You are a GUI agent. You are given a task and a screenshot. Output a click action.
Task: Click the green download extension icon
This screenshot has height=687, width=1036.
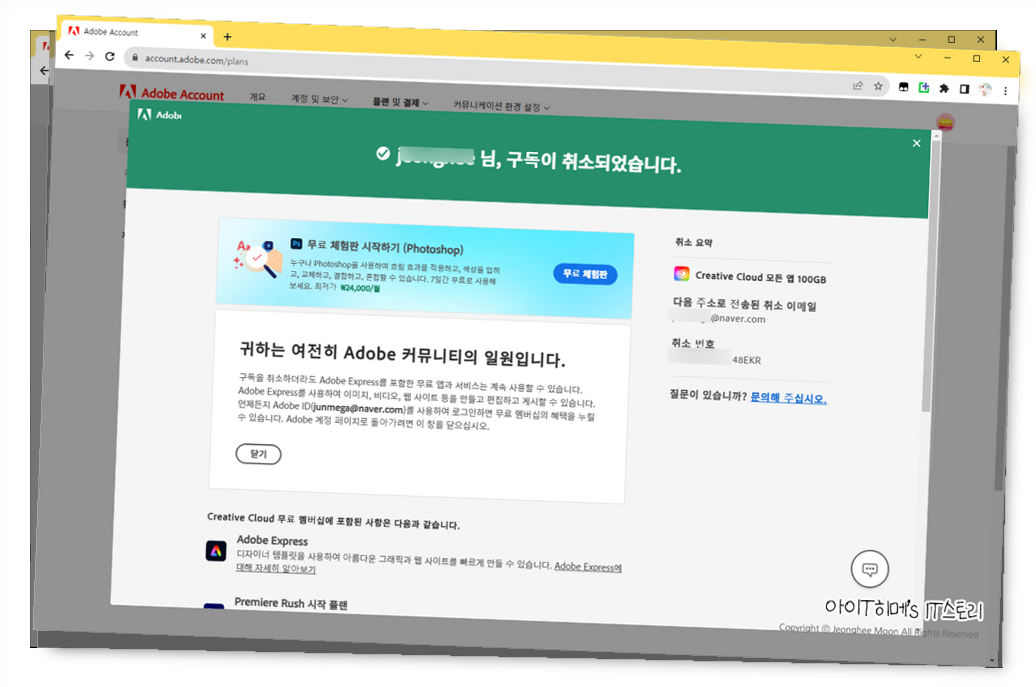tap(924, 87)
